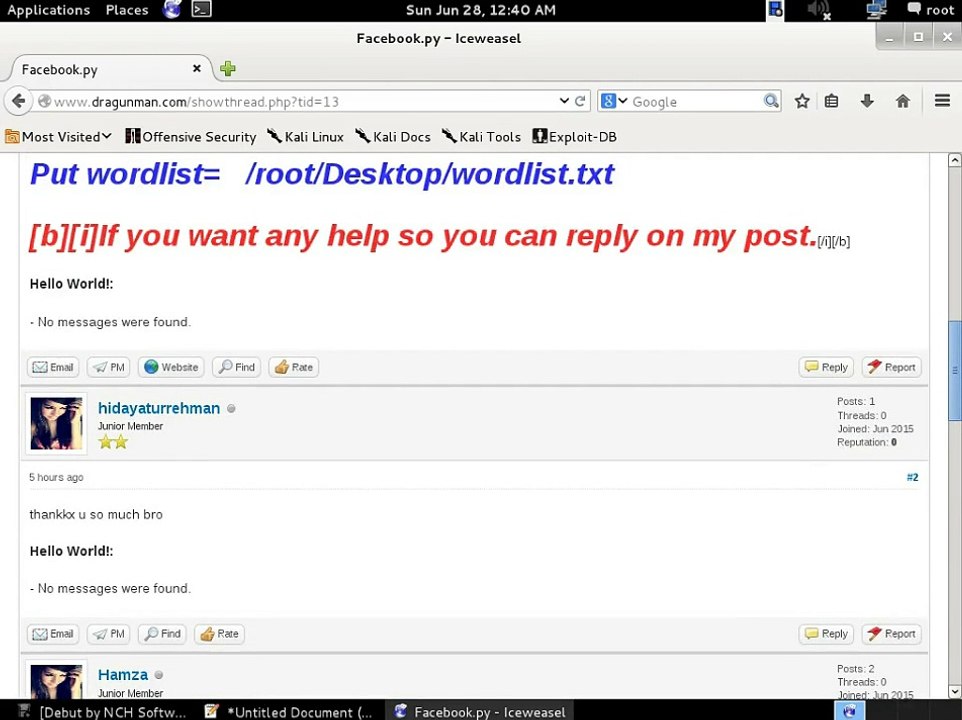Click the page scroll-up arrow

coord(954,160)
